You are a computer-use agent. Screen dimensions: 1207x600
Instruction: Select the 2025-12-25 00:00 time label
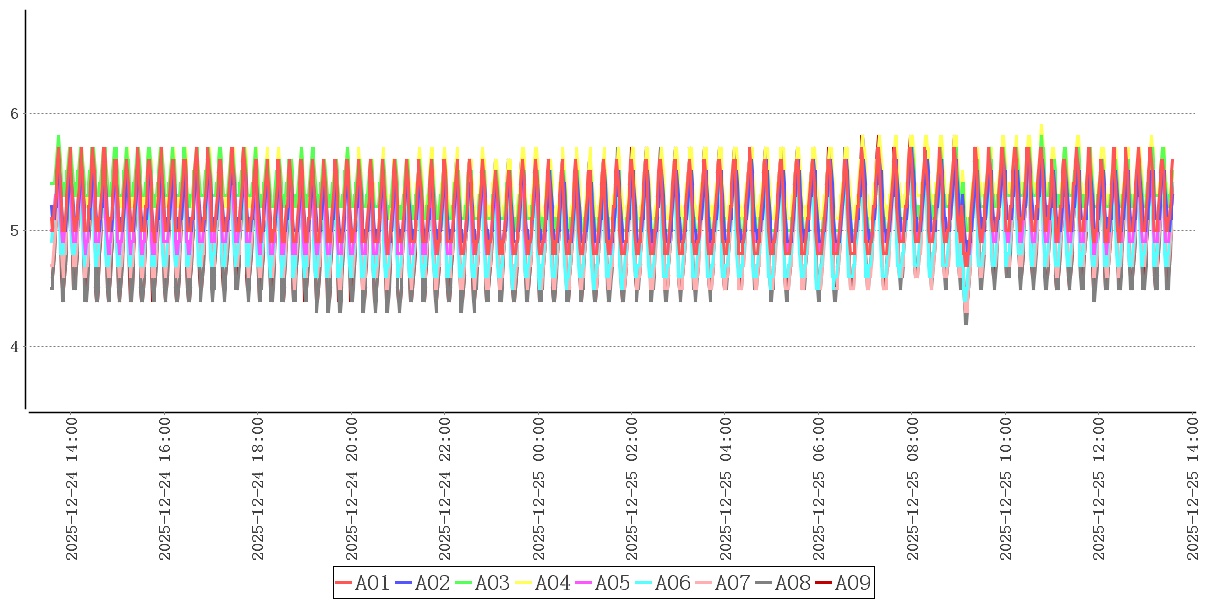coord(539,490)
